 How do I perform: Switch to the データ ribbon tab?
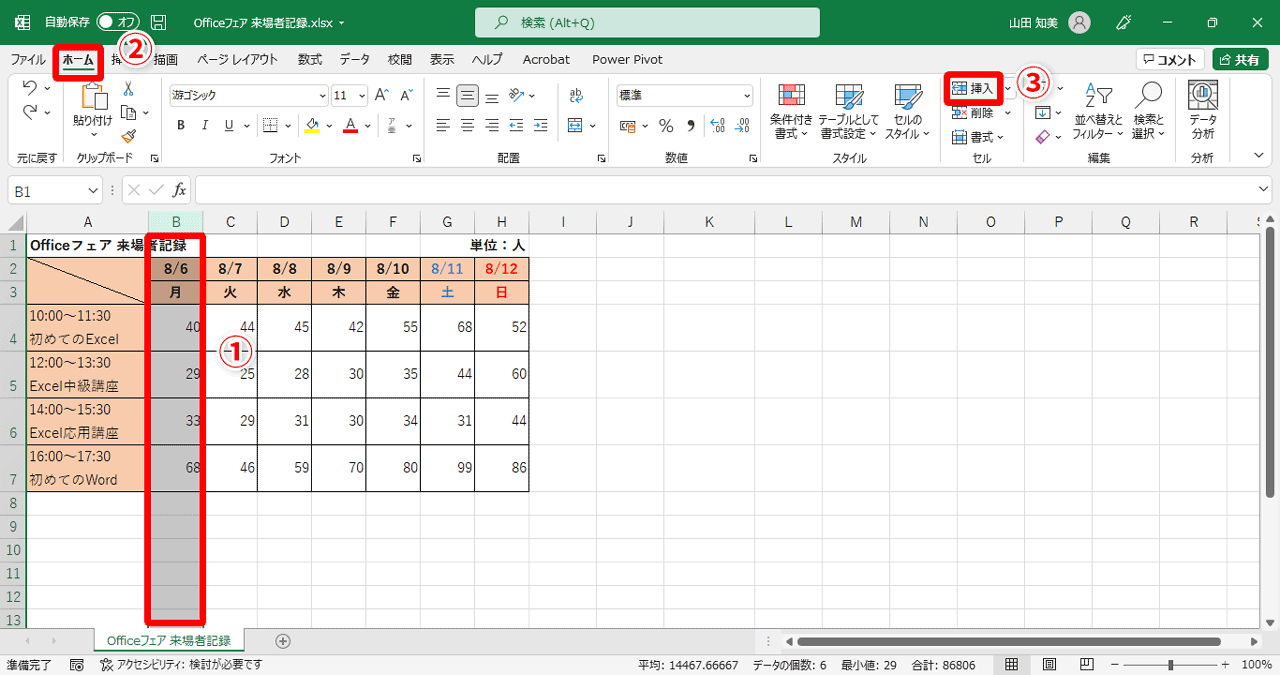pos(354,59)
